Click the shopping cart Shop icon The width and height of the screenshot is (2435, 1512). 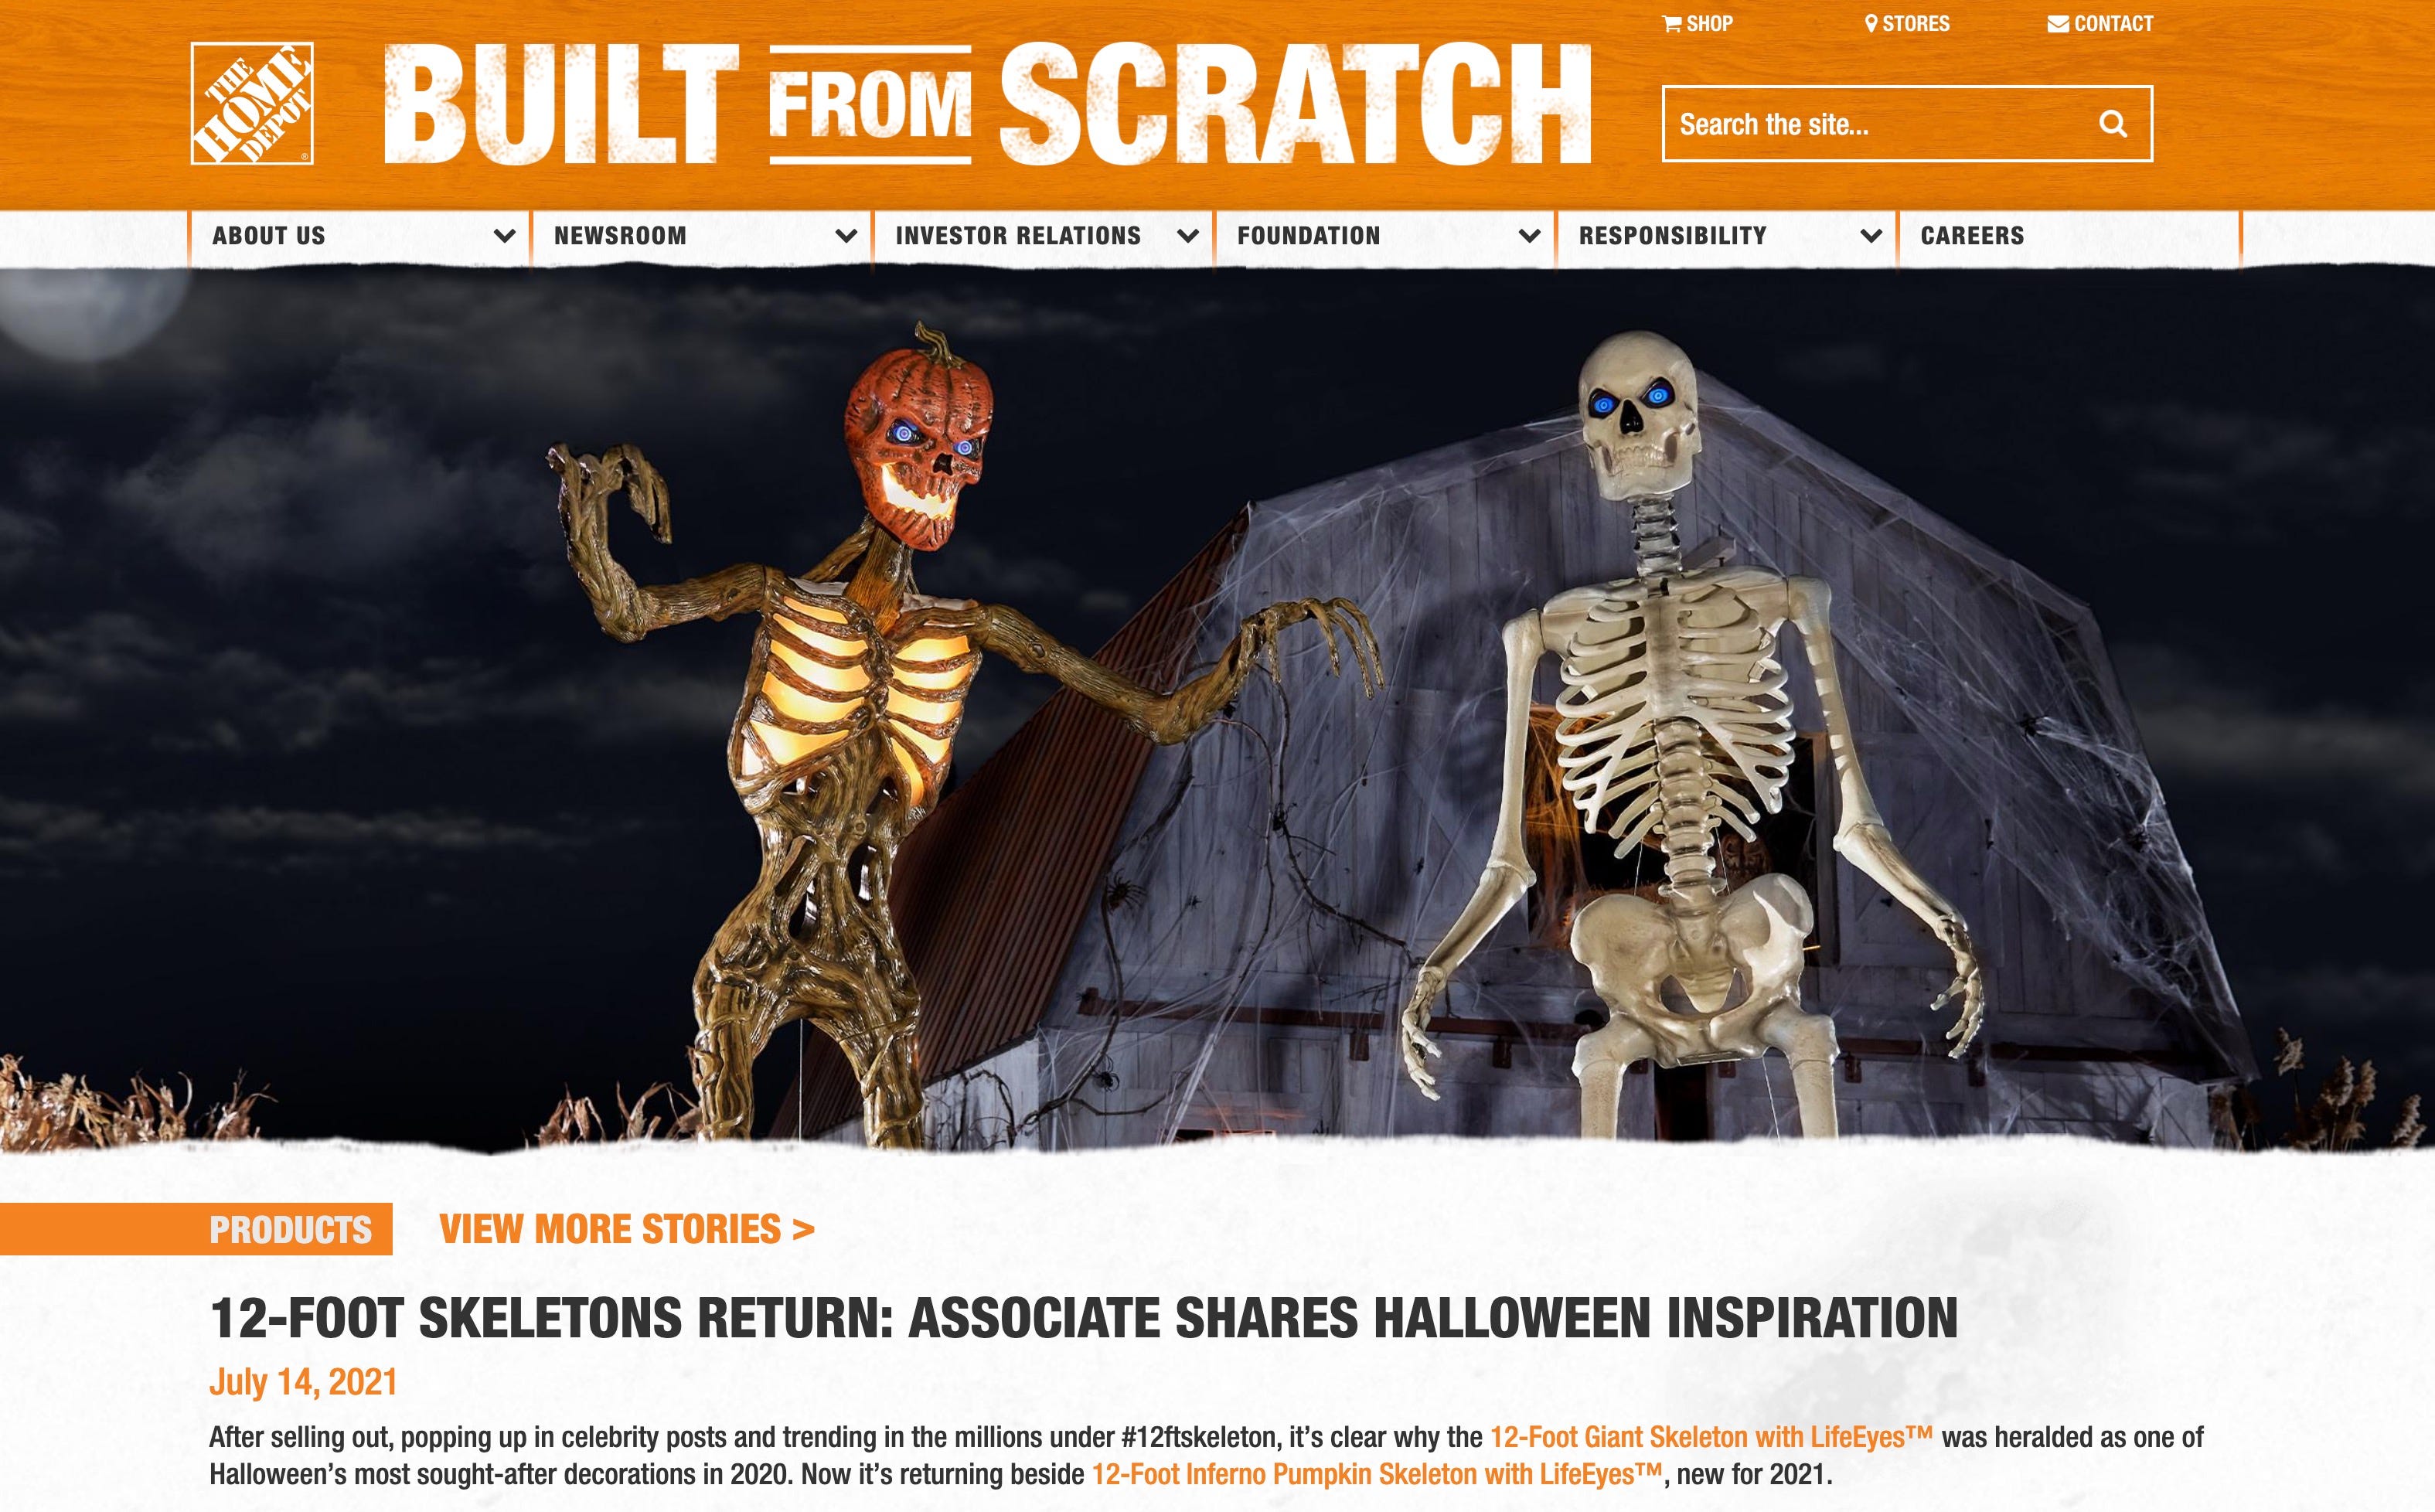coord(1671,24)
